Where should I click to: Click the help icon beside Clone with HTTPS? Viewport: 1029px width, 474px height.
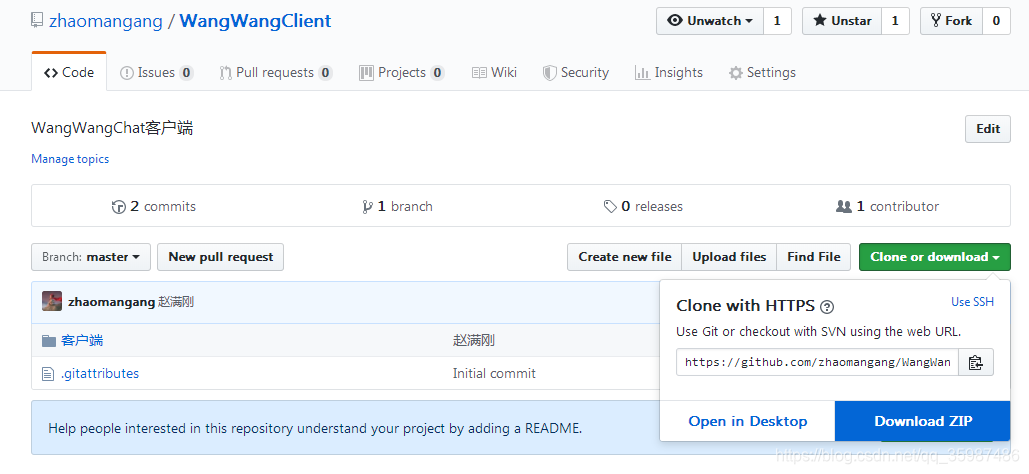[x=827, y=307]
